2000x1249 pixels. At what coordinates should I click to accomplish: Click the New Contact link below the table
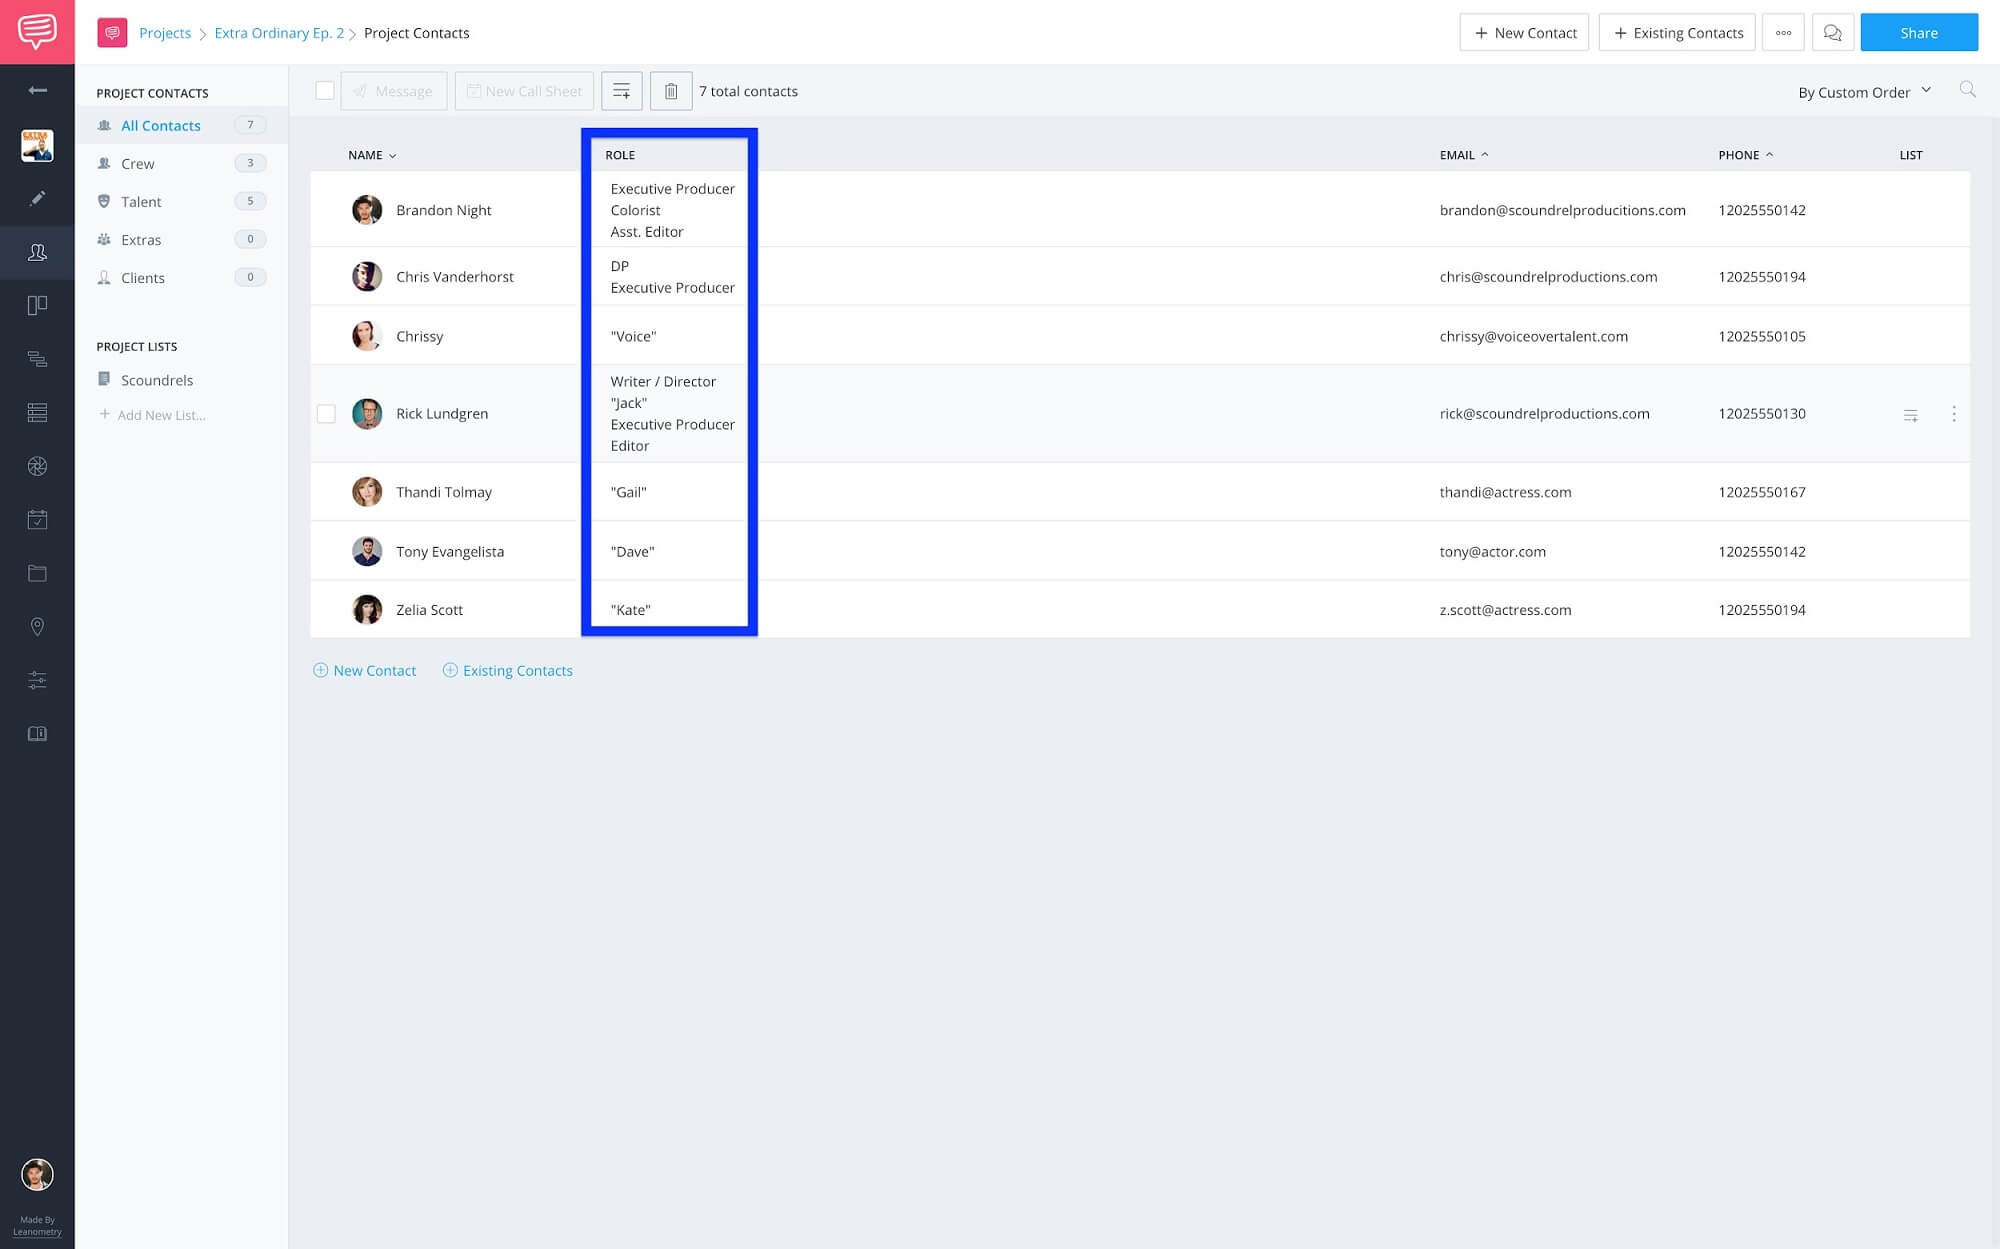tap(365, 671)
